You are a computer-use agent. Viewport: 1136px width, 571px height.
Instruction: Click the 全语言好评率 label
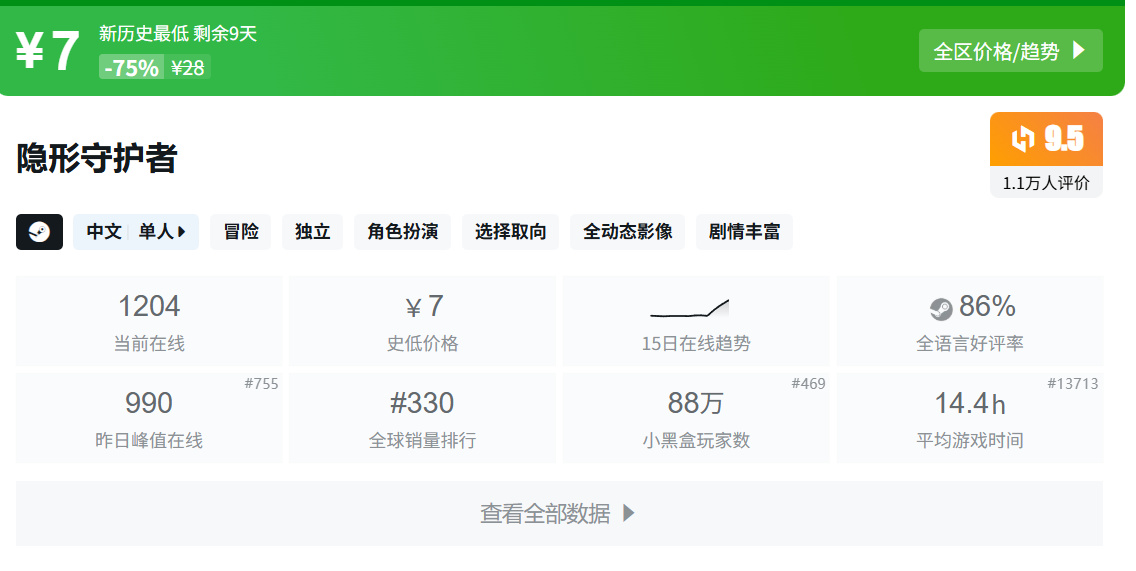click(969, 343)
